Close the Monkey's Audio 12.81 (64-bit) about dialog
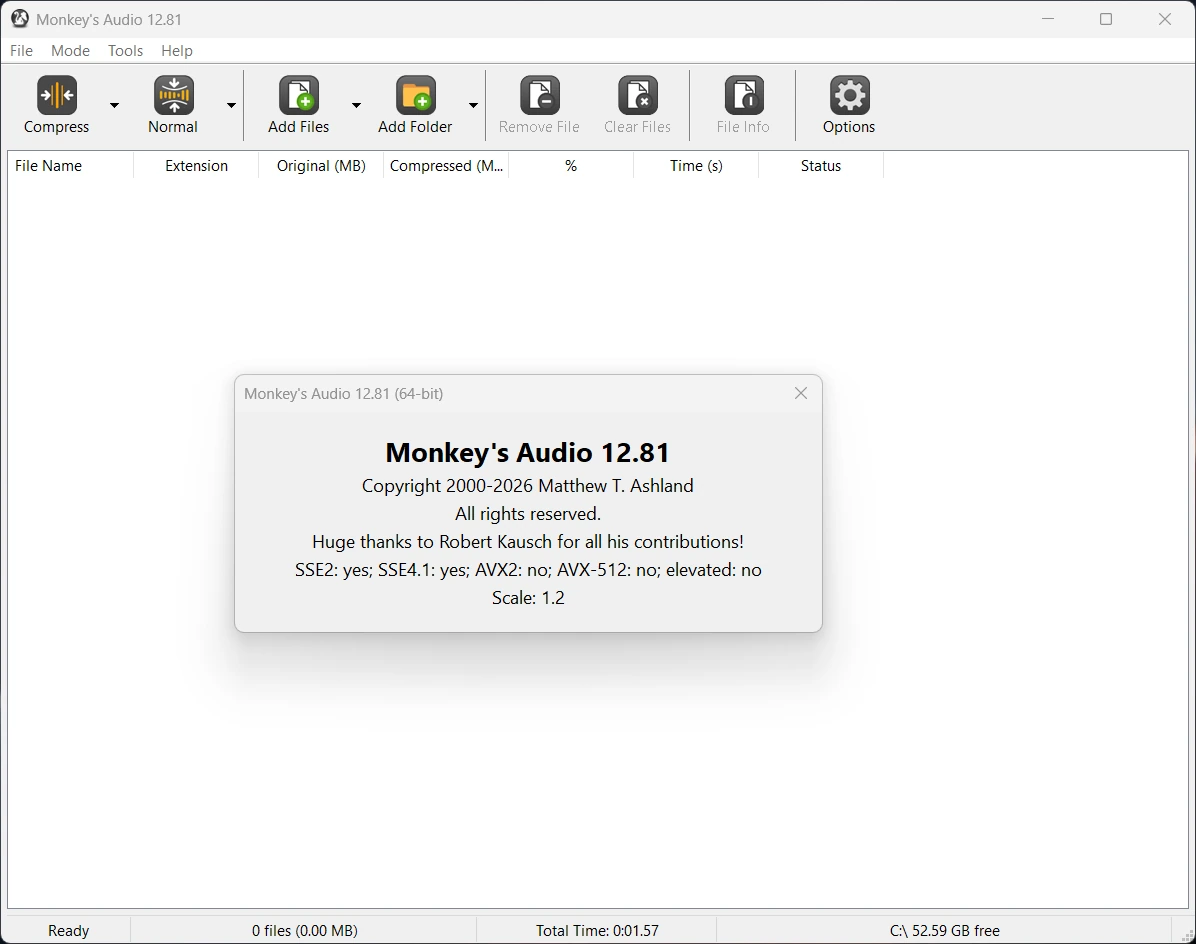1196x944 pixels. 801,393
